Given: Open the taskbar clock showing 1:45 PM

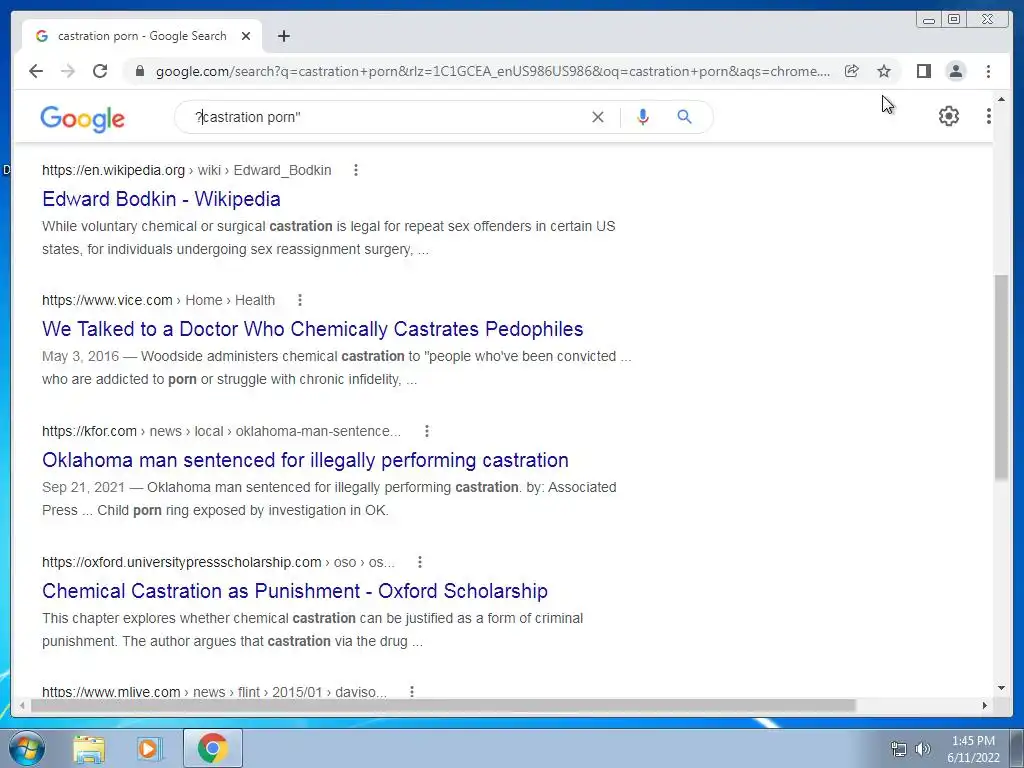Looking at the screenshot, I should coord(973,749).
